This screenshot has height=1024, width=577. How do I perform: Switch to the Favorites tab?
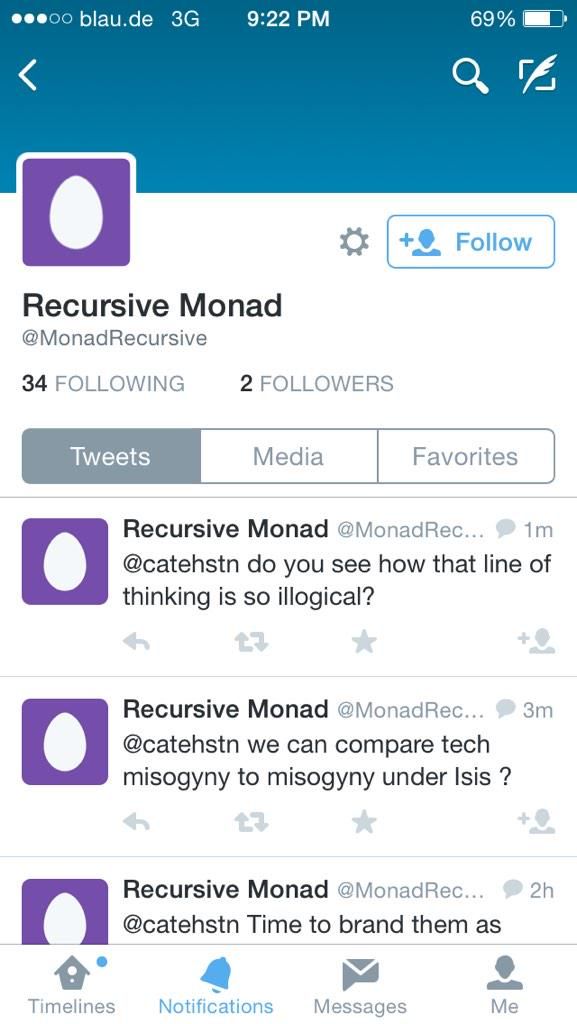465,456
